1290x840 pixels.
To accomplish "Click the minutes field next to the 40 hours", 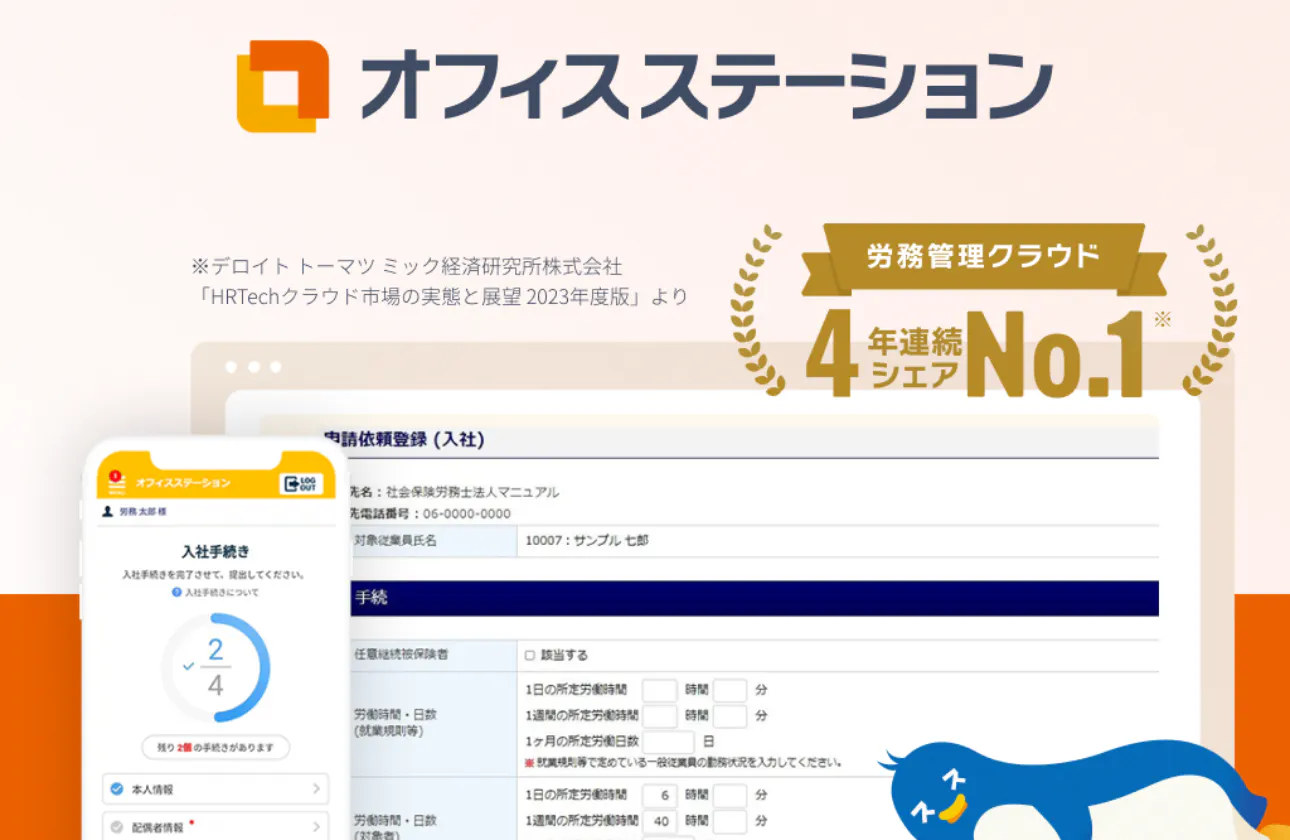I will pyautogui.click(x=730, y=822).
